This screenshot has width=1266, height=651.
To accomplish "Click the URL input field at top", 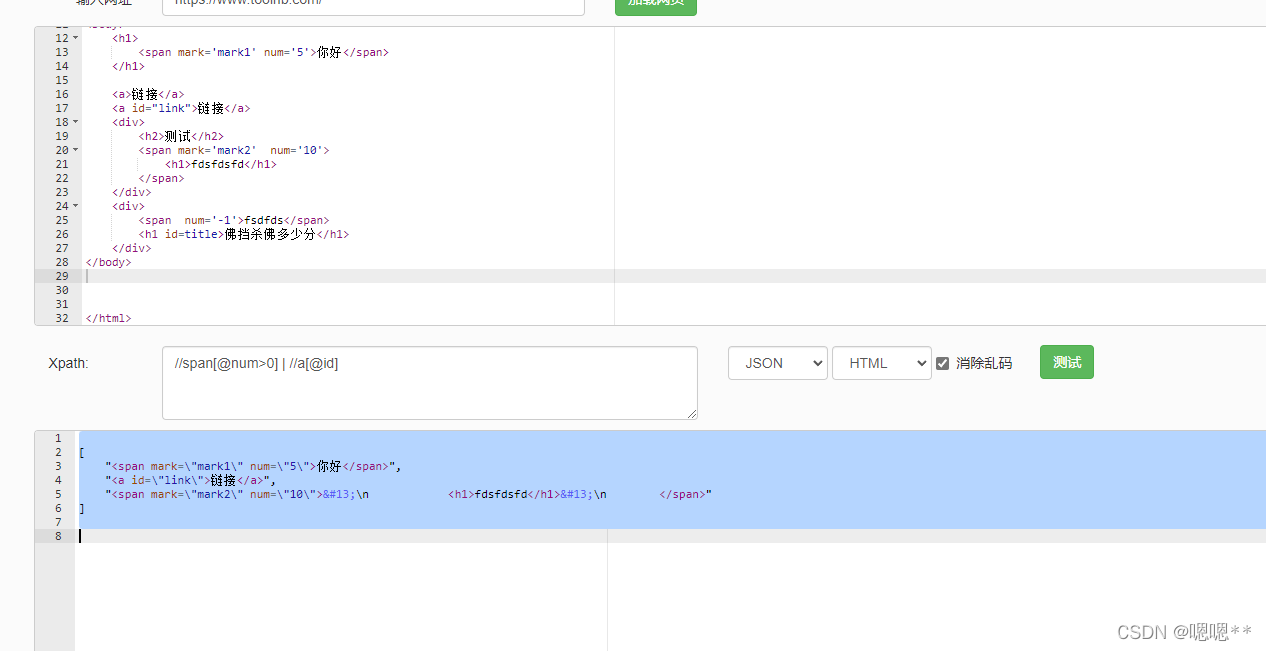I will pos(373,4).
